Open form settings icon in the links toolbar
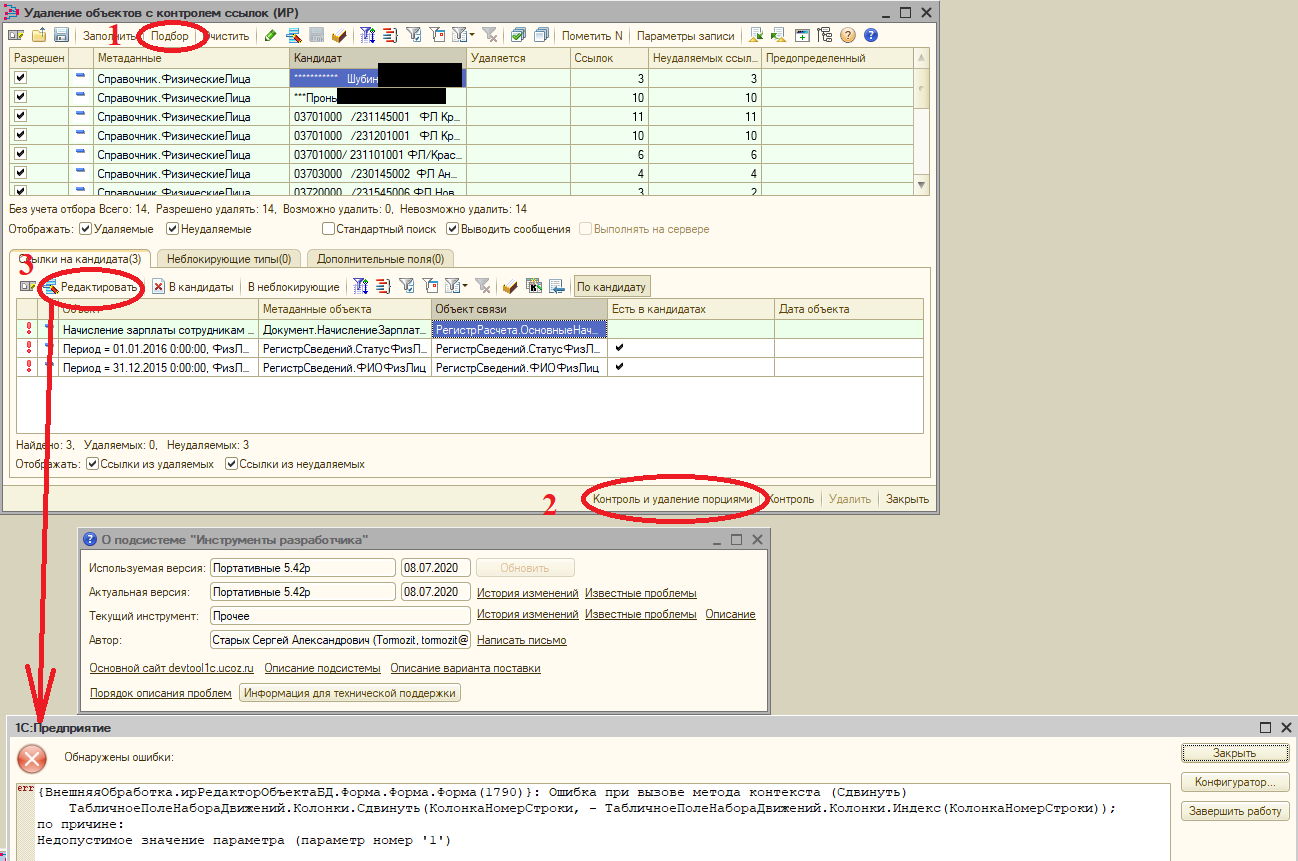The image size is (1298, 861). pos(29,287)
